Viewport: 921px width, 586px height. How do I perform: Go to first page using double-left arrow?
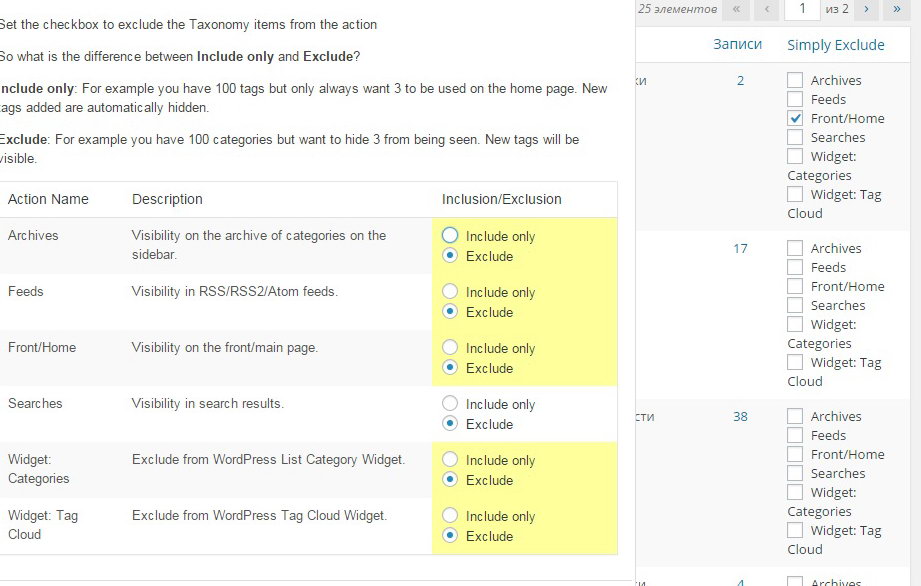click(x=736, y=9)
